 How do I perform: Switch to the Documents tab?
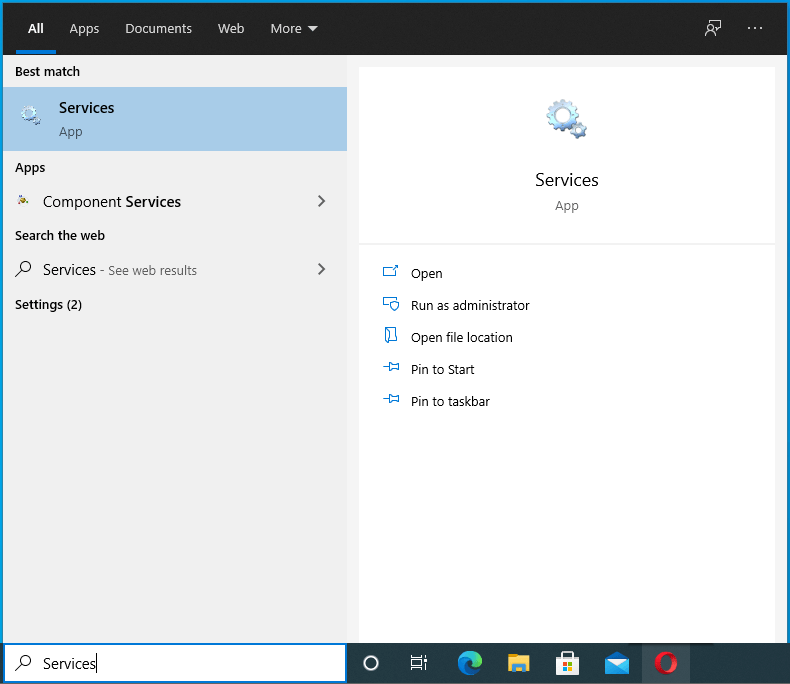coord(158,28)
